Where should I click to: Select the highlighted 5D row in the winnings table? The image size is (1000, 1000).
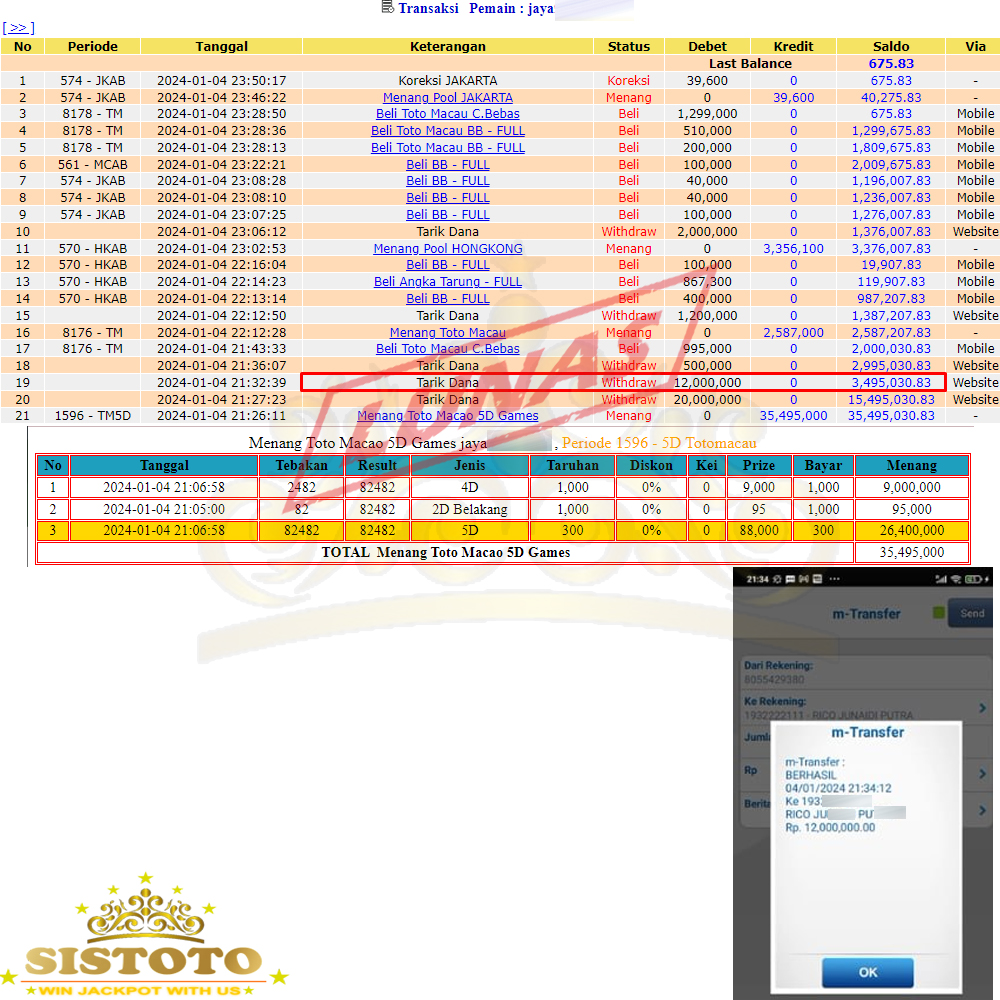[x=469, y=531]
